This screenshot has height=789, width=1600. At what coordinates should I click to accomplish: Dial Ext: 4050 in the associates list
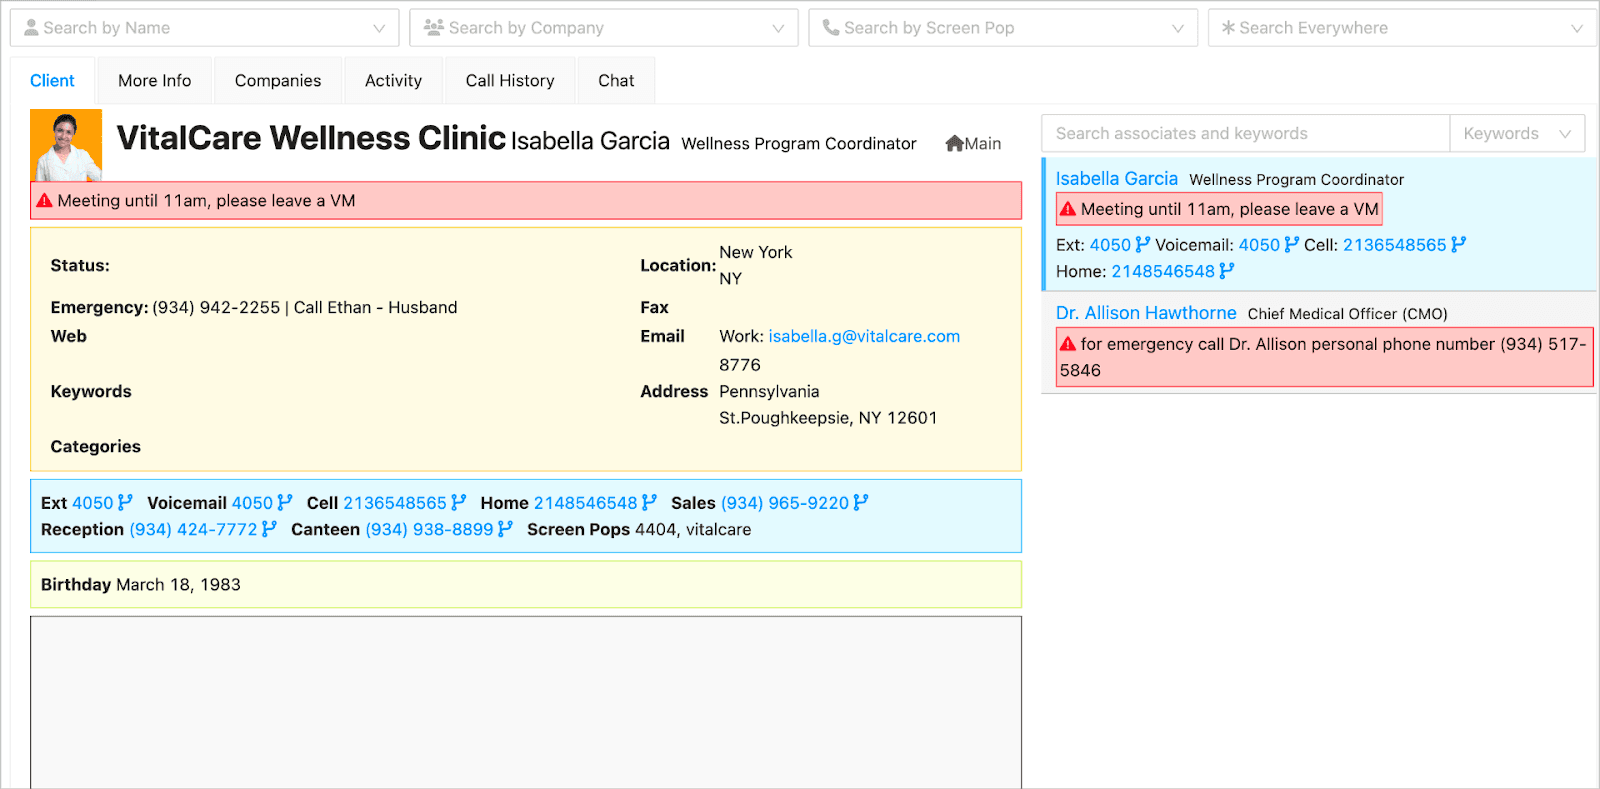pyautogui.click(x=1110, y=245)
